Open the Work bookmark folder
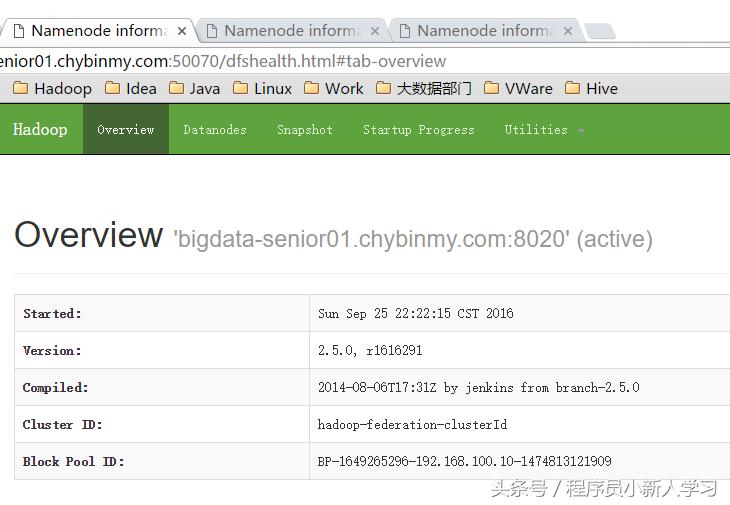 (x=334, y=88)
